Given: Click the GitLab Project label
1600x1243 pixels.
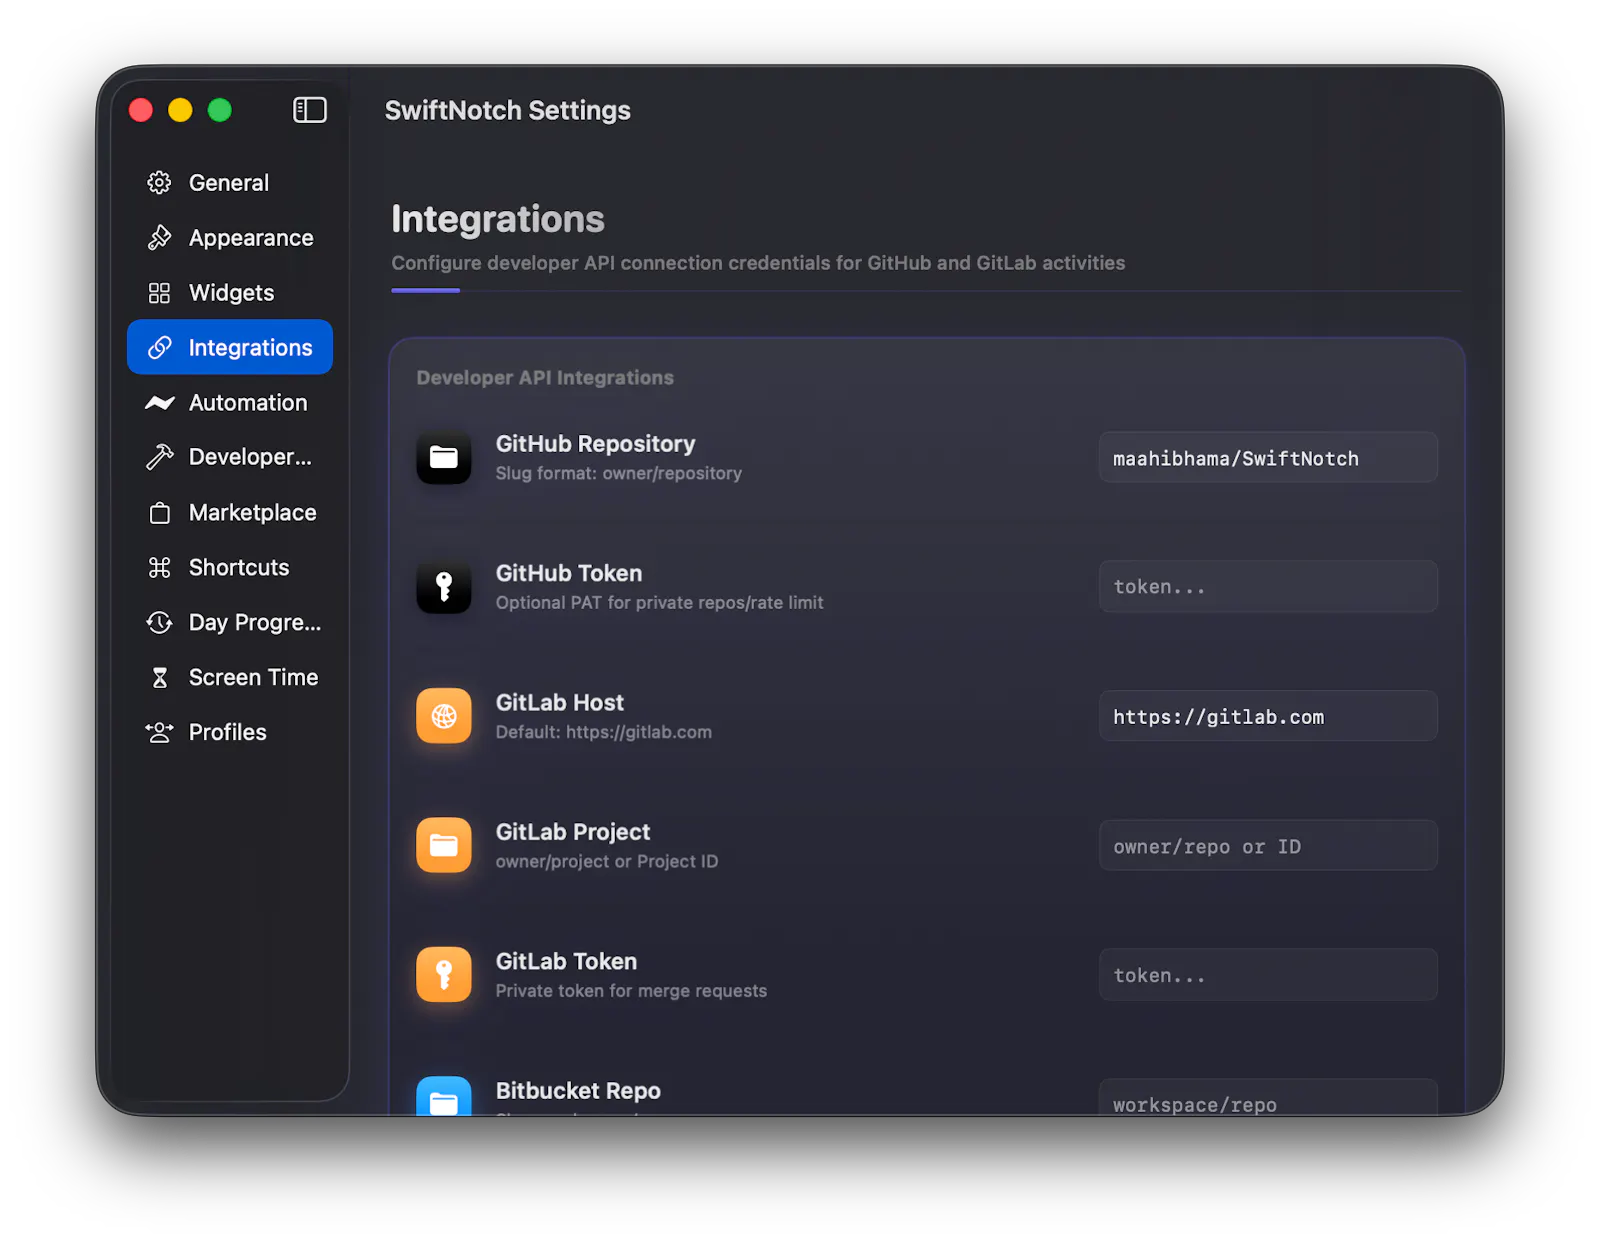Looking at the screenshot, I should [573, 832].
